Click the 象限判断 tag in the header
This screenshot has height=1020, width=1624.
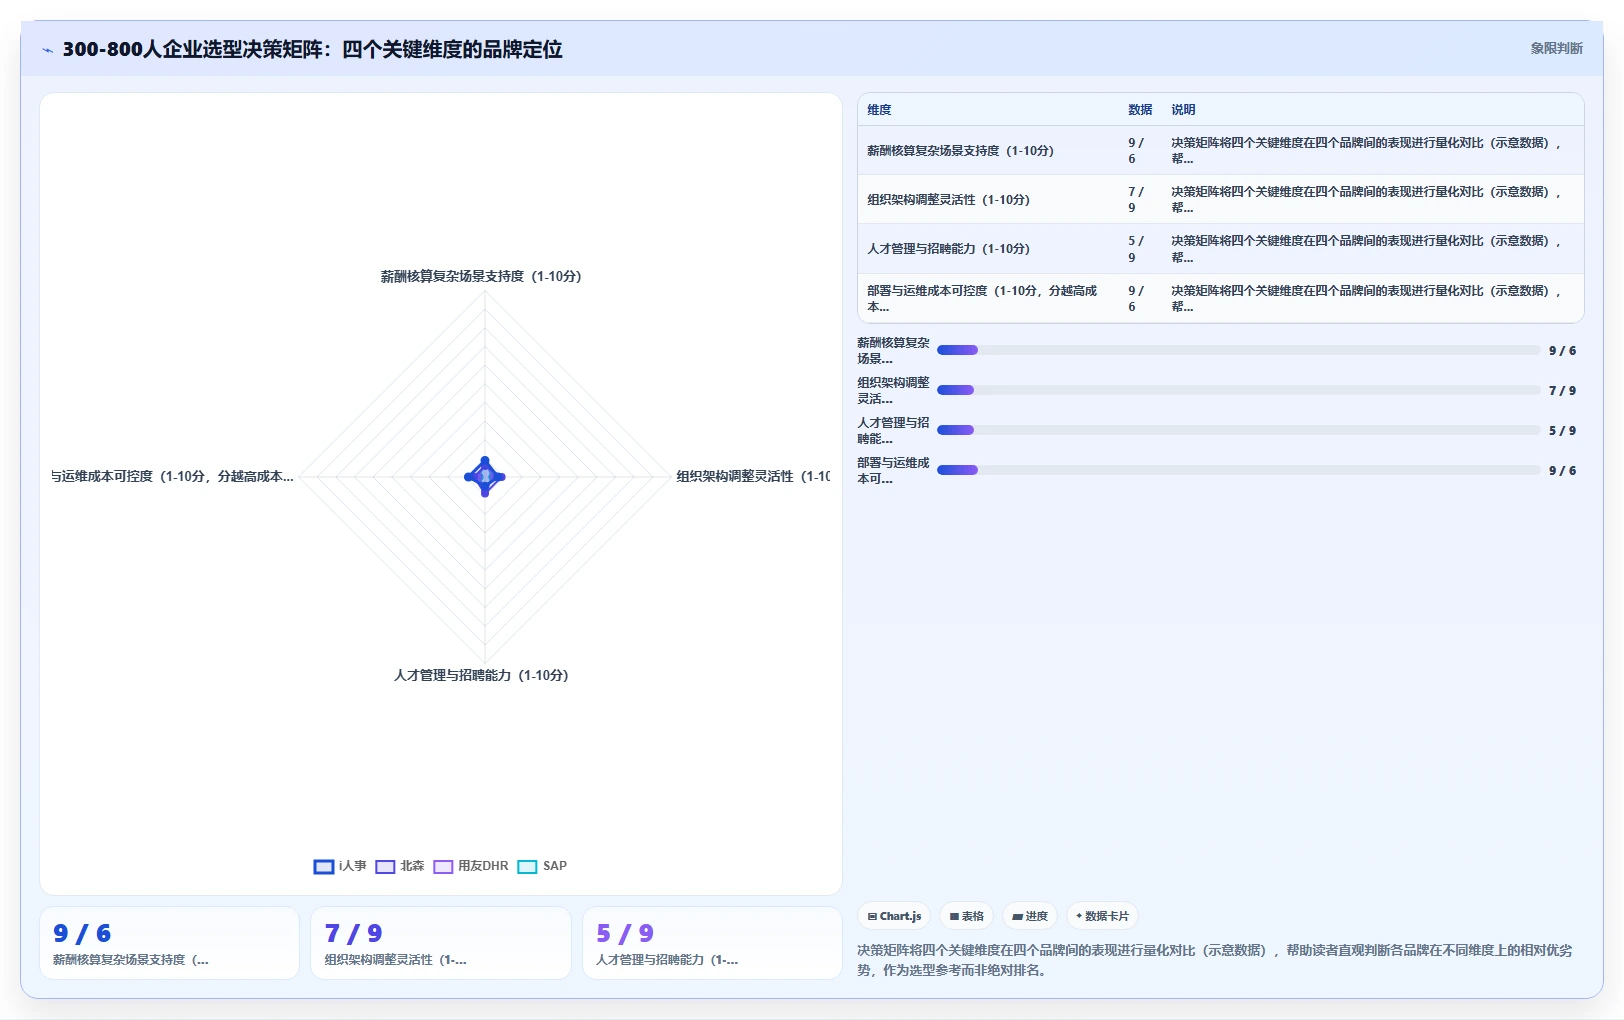[1556, 48]
